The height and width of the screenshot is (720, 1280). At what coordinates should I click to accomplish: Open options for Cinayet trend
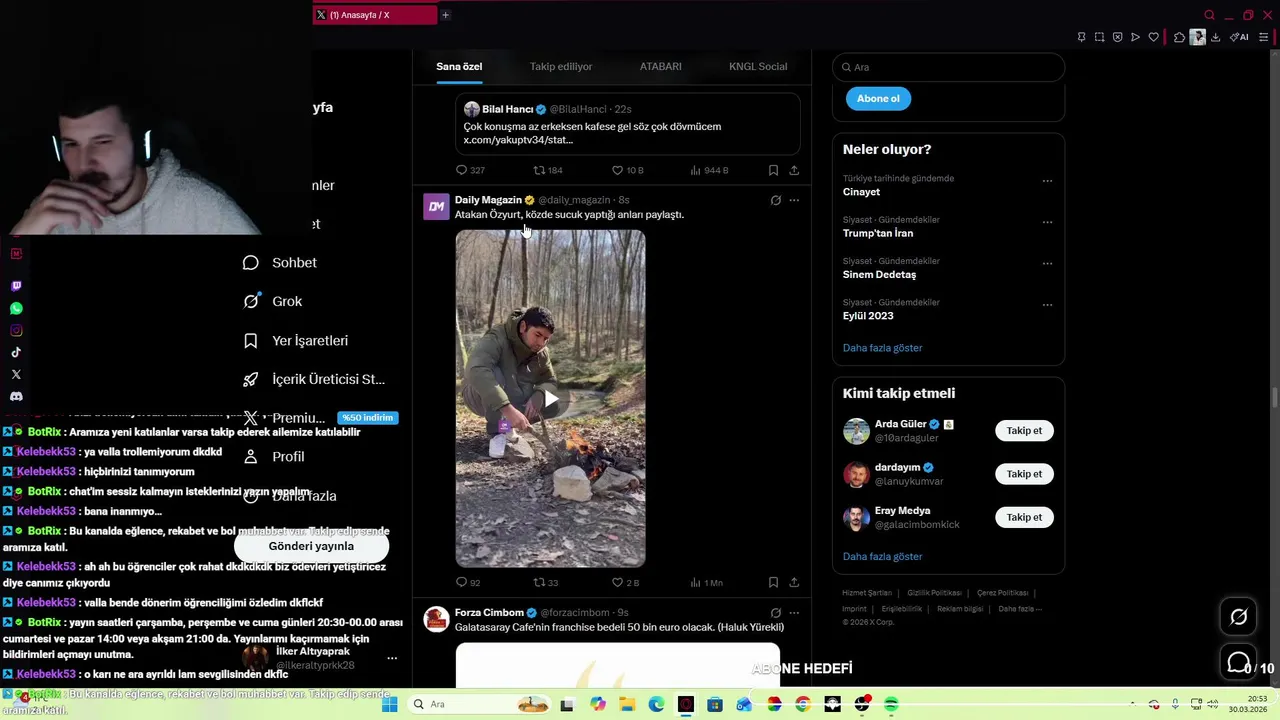tap(1047, 181)
